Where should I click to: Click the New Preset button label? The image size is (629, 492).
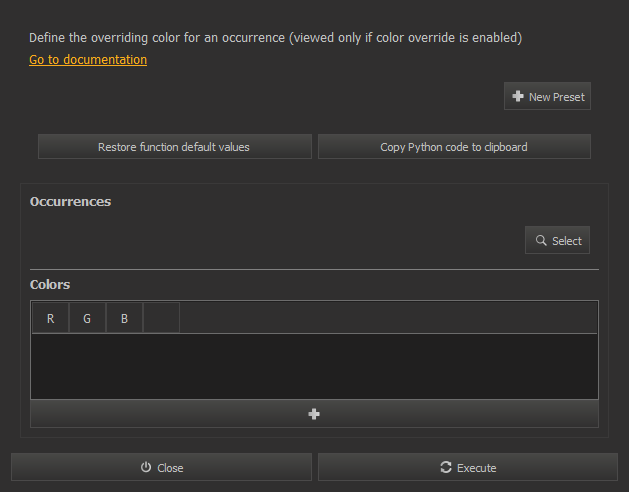pos(556,97)
